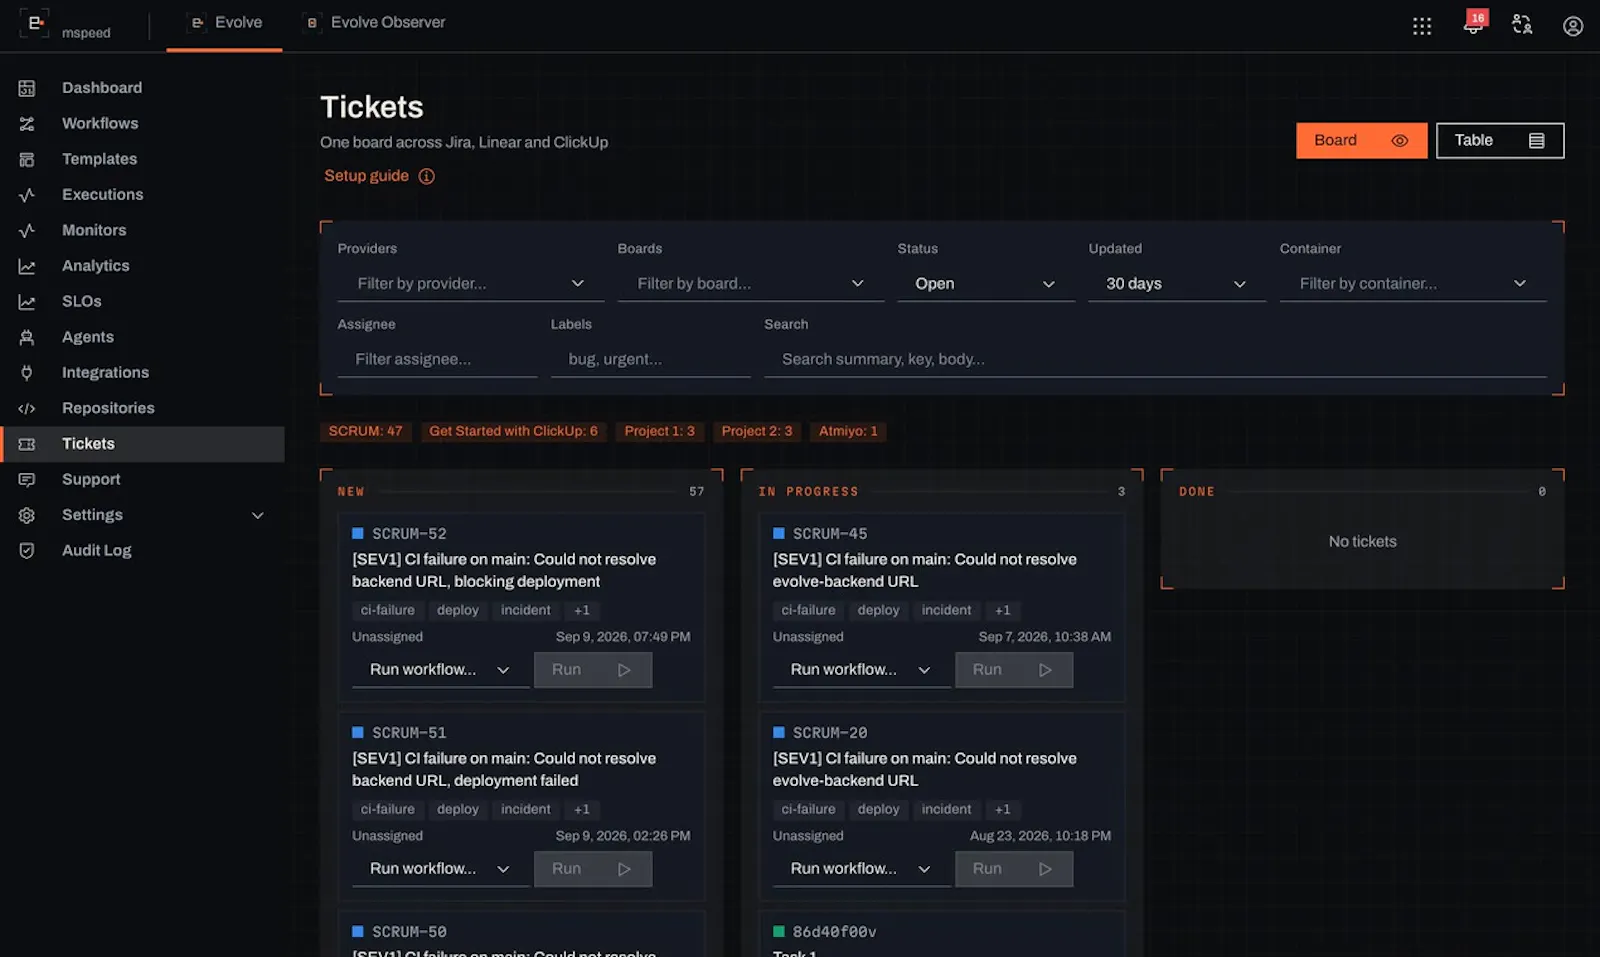Click Run button on SCRUM-52
The width and height of the screenshot is (1600, 957).
593,670
